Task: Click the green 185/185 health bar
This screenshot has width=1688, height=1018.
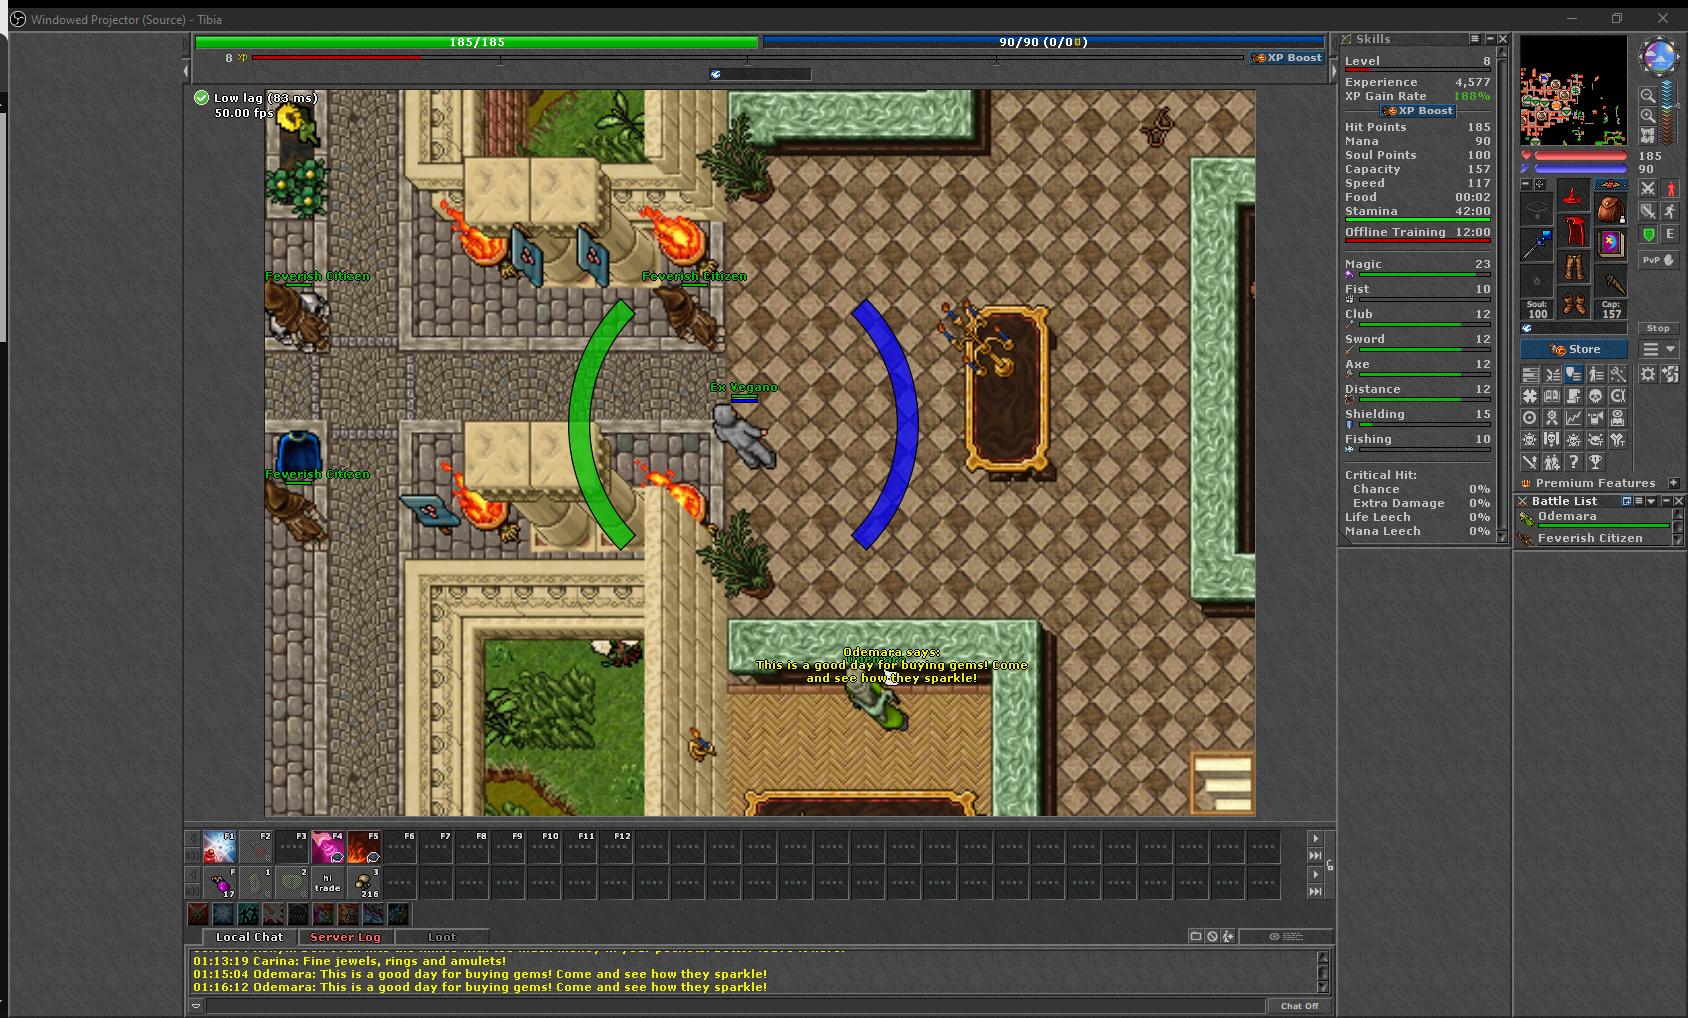Action: coord(476,42)
